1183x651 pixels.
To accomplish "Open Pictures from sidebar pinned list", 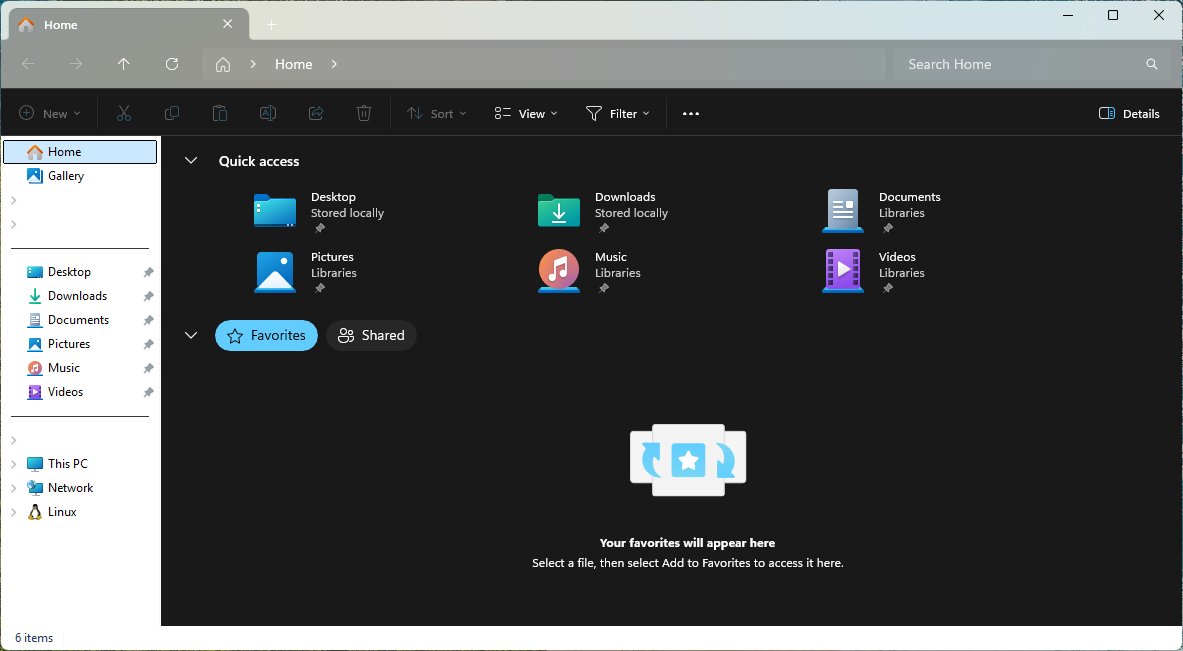I will tap(69, 344).
